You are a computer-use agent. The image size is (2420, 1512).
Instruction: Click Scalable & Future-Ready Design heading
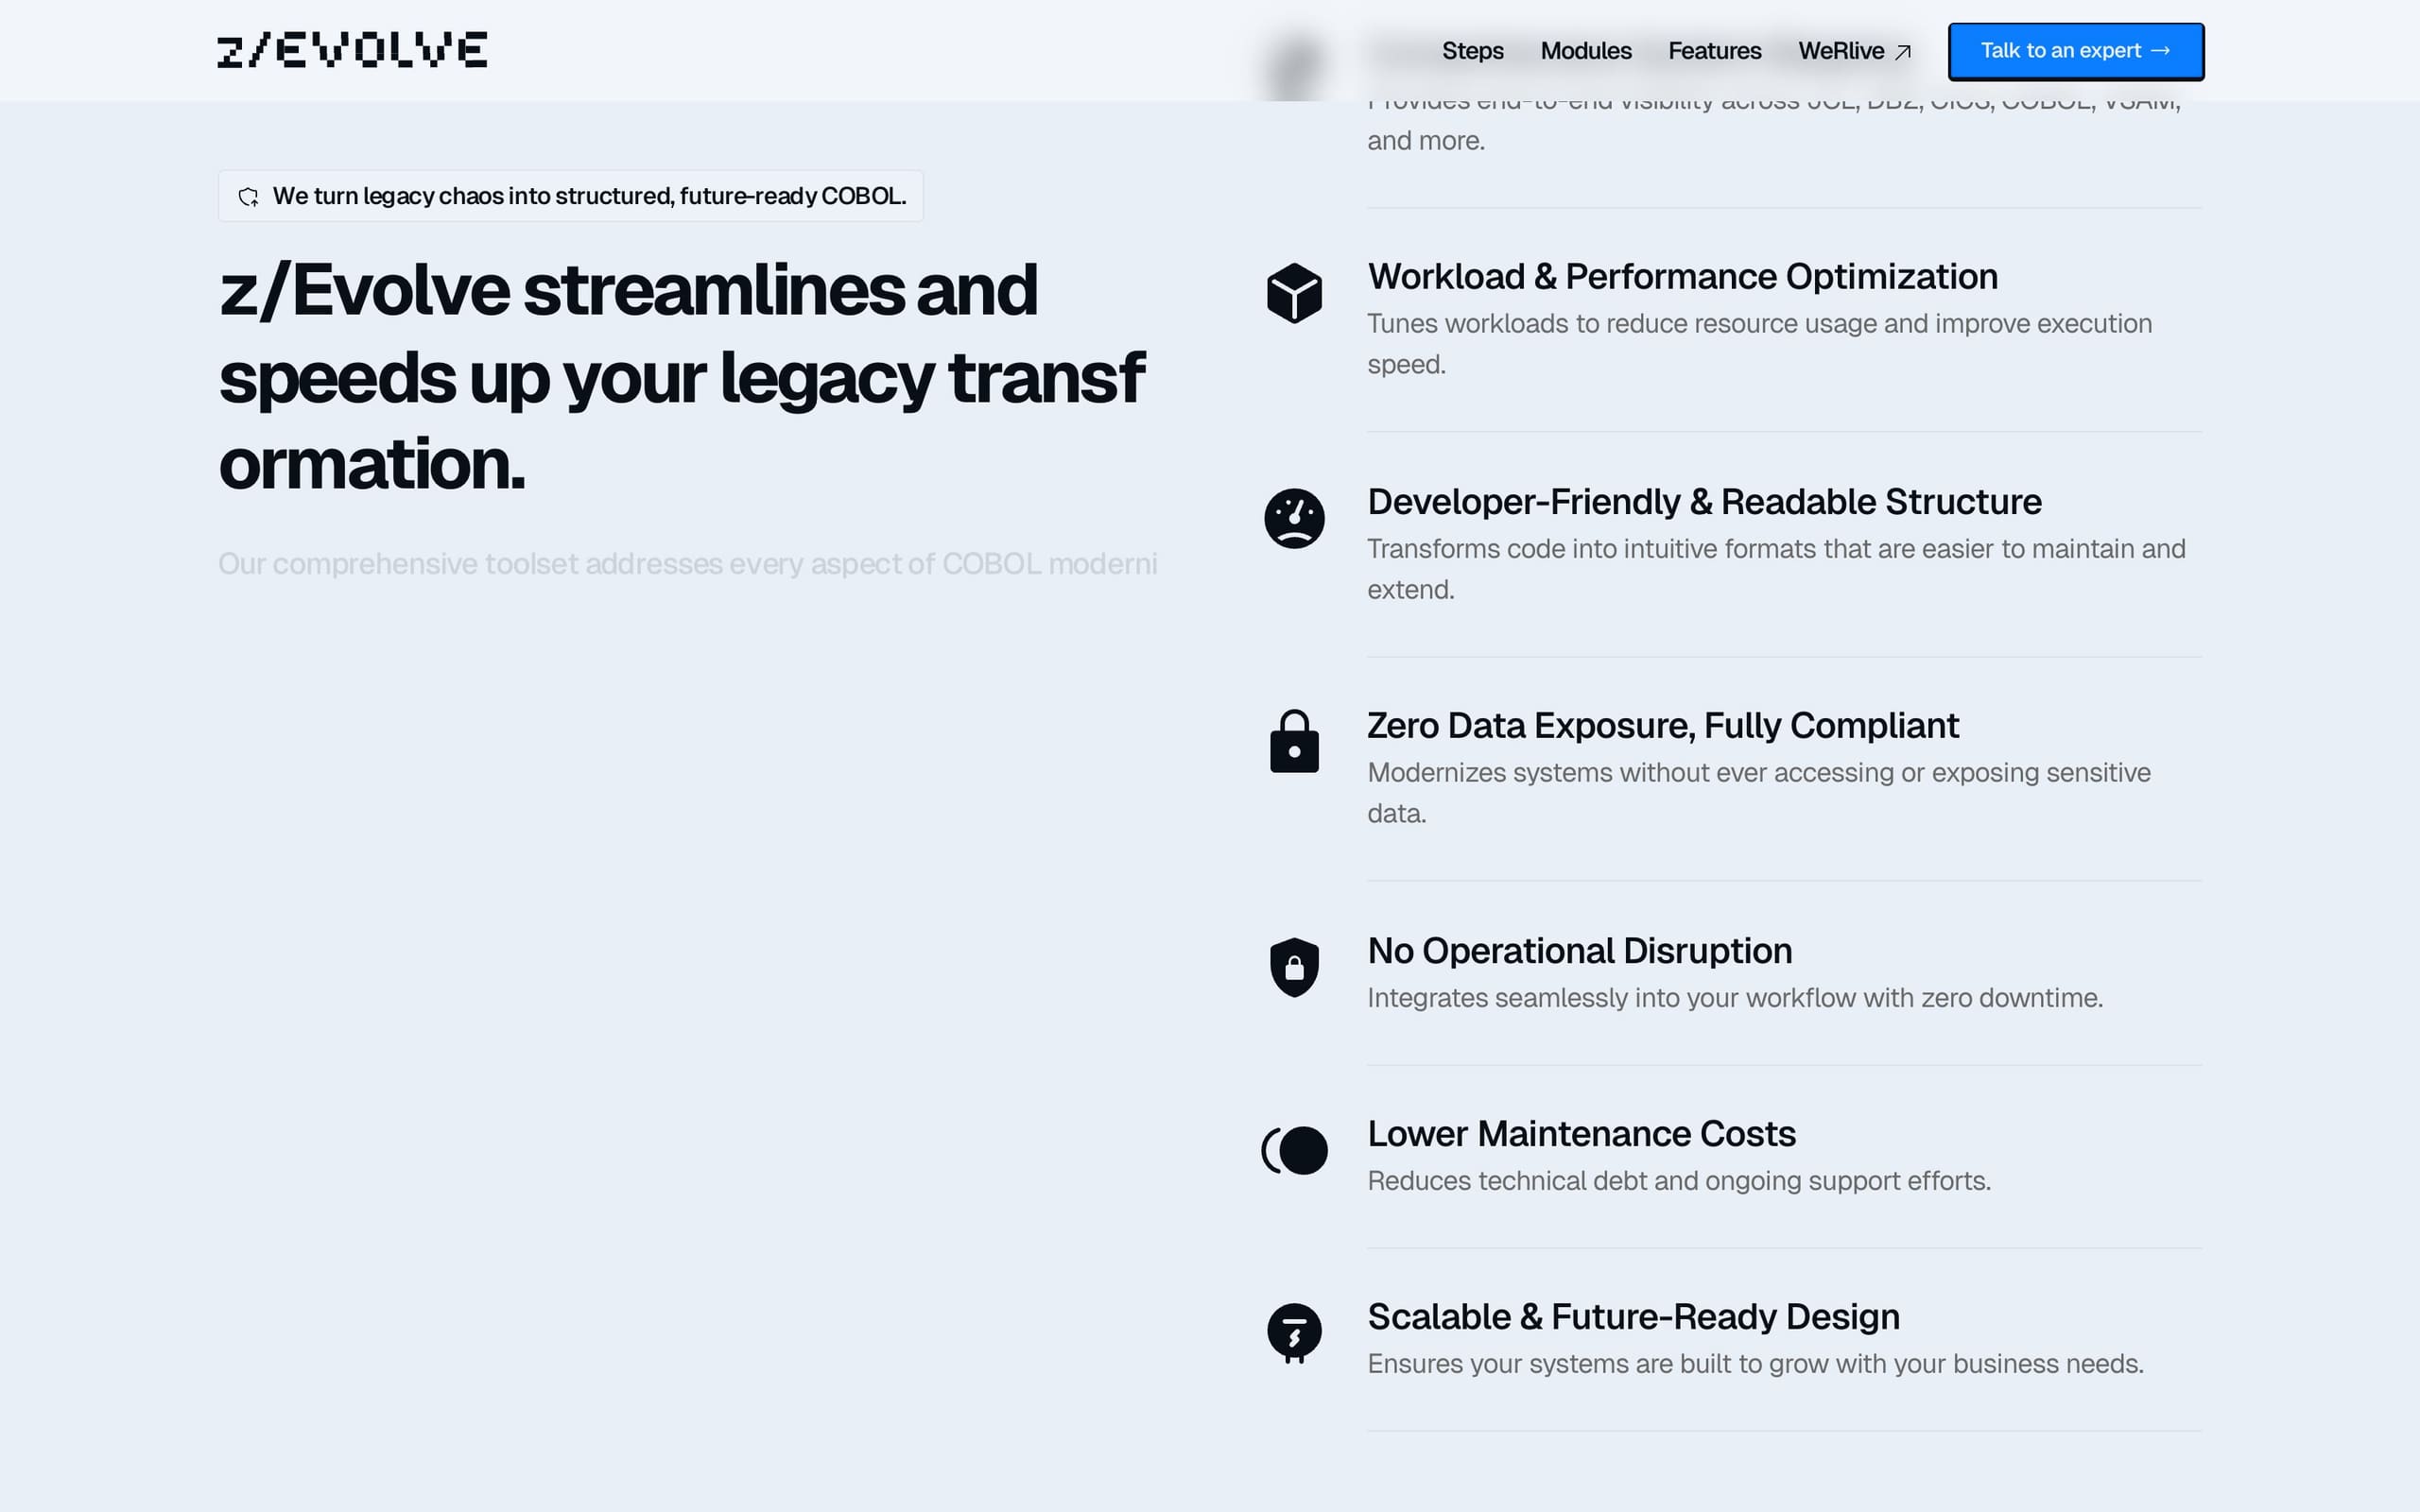point(1633,1317)
